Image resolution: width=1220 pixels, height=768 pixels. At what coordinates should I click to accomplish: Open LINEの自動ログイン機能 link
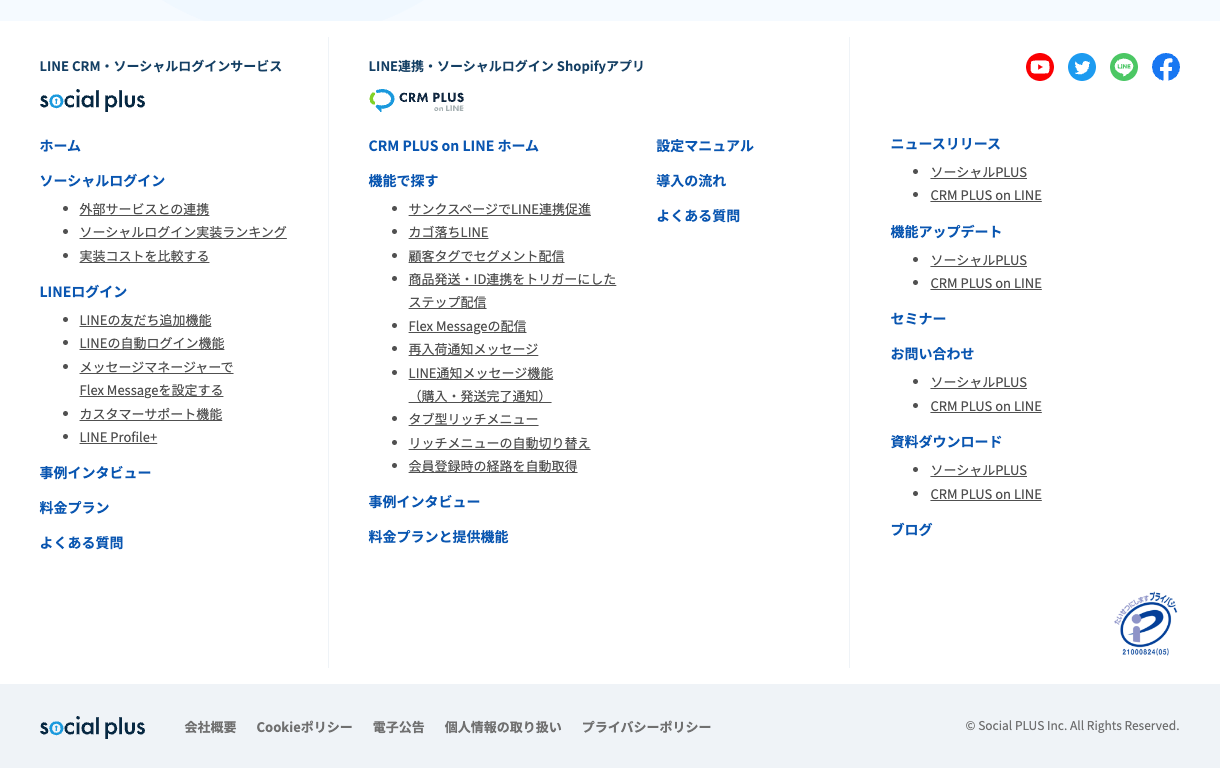click(152, 343)
